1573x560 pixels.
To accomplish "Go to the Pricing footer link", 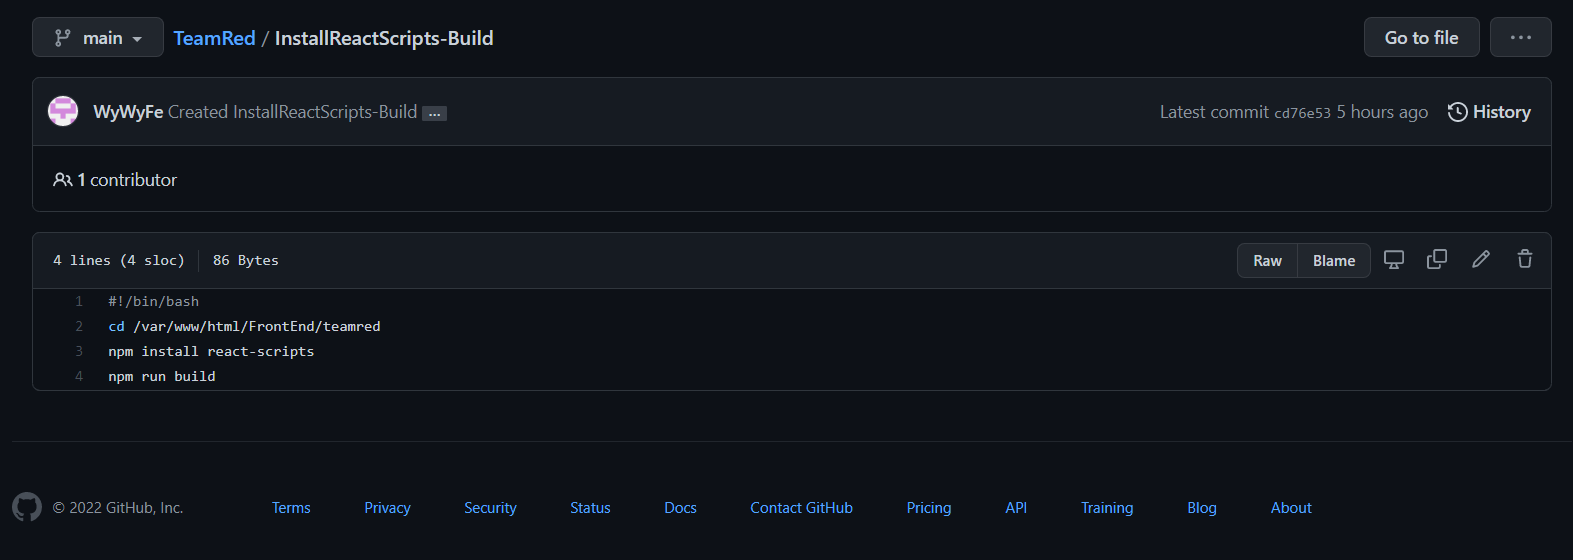I will click(928, 508).
